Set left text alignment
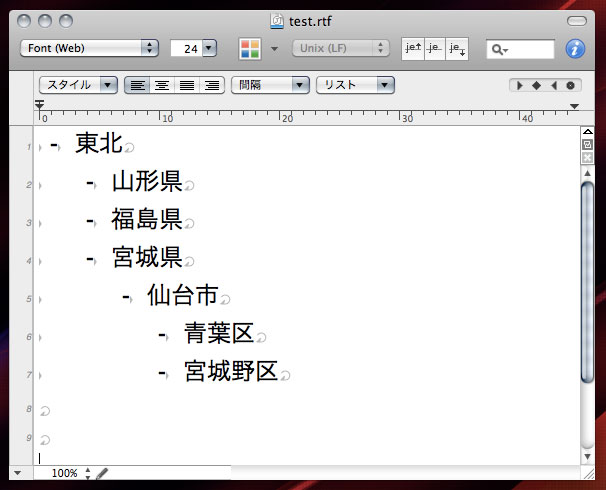Image resolution: width=606 pixels, height=490 pixels. coord(138,85)
